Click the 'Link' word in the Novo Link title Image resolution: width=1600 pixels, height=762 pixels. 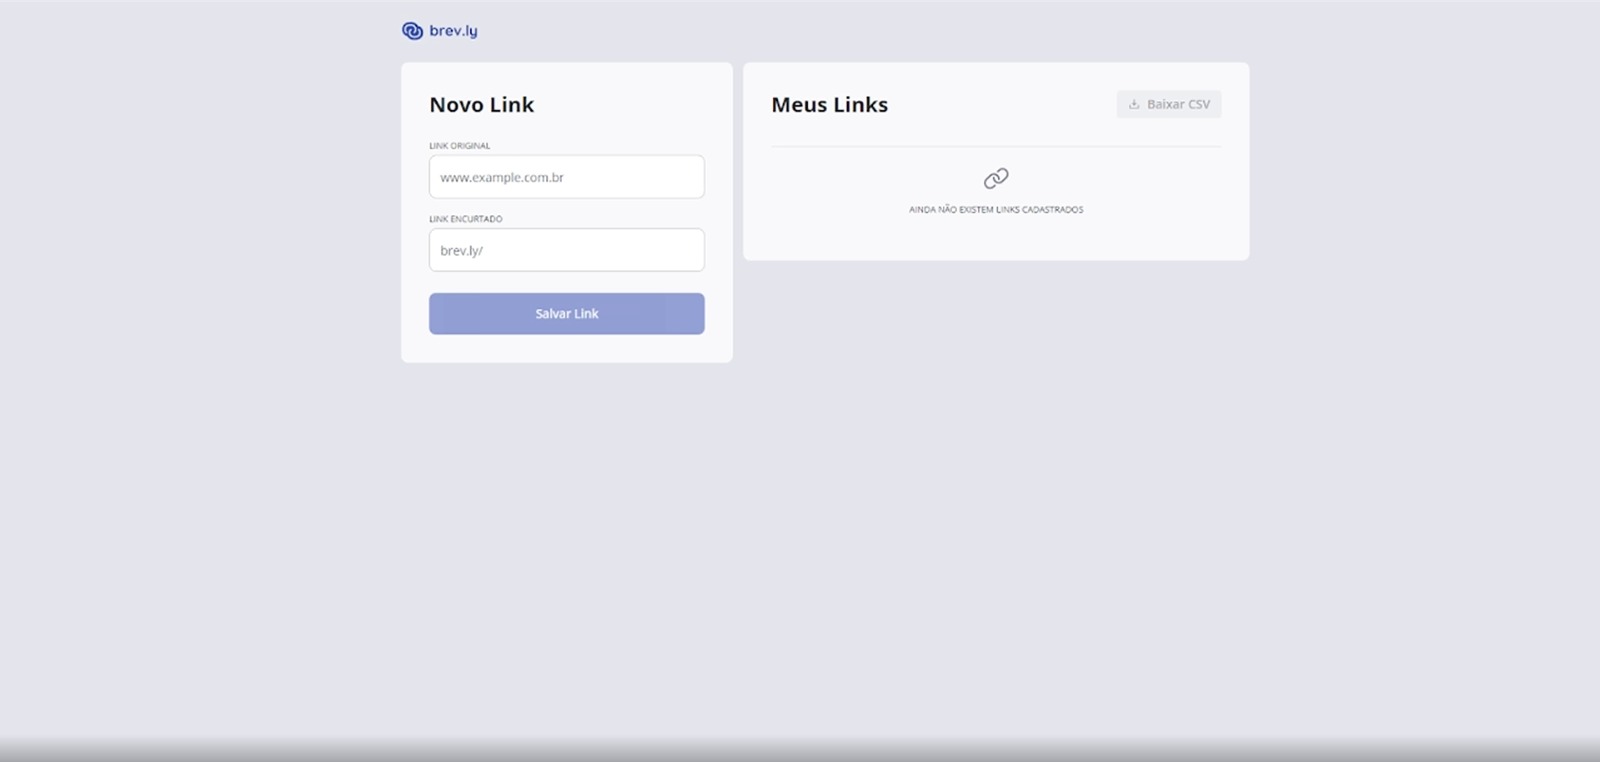pos(511,105)
